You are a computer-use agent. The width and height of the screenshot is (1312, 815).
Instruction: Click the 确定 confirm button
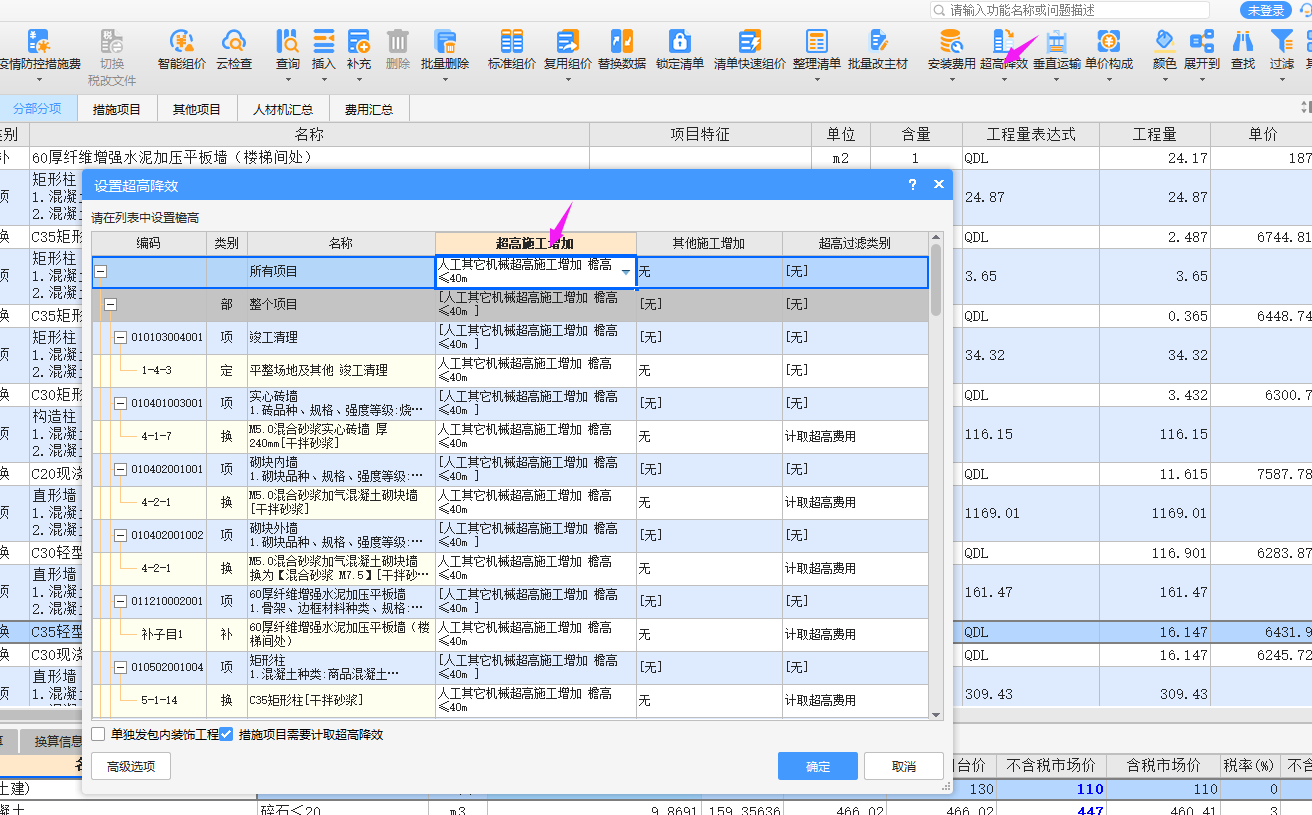point(818,766)
